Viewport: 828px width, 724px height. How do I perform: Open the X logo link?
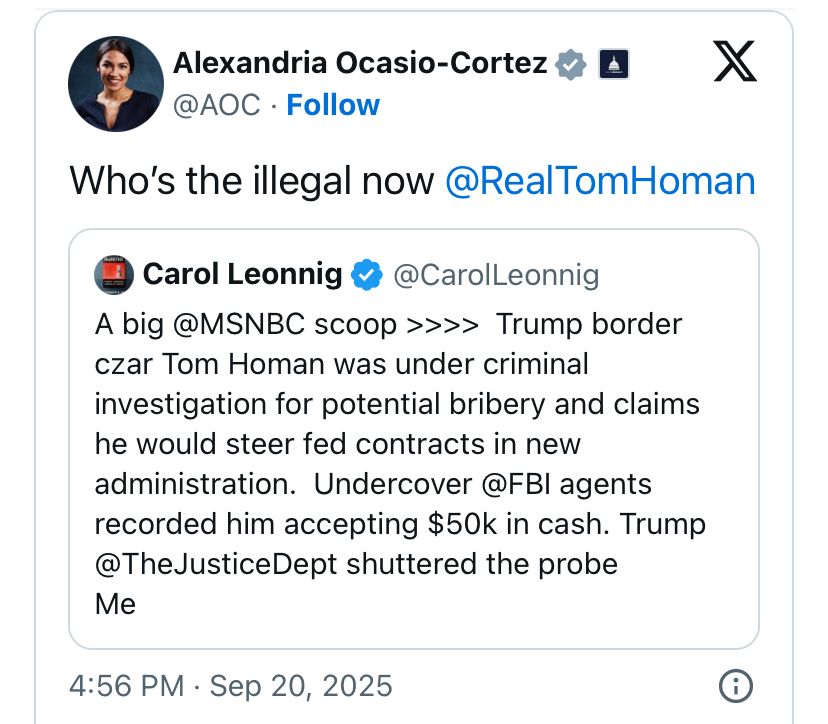tap(735, 61)
